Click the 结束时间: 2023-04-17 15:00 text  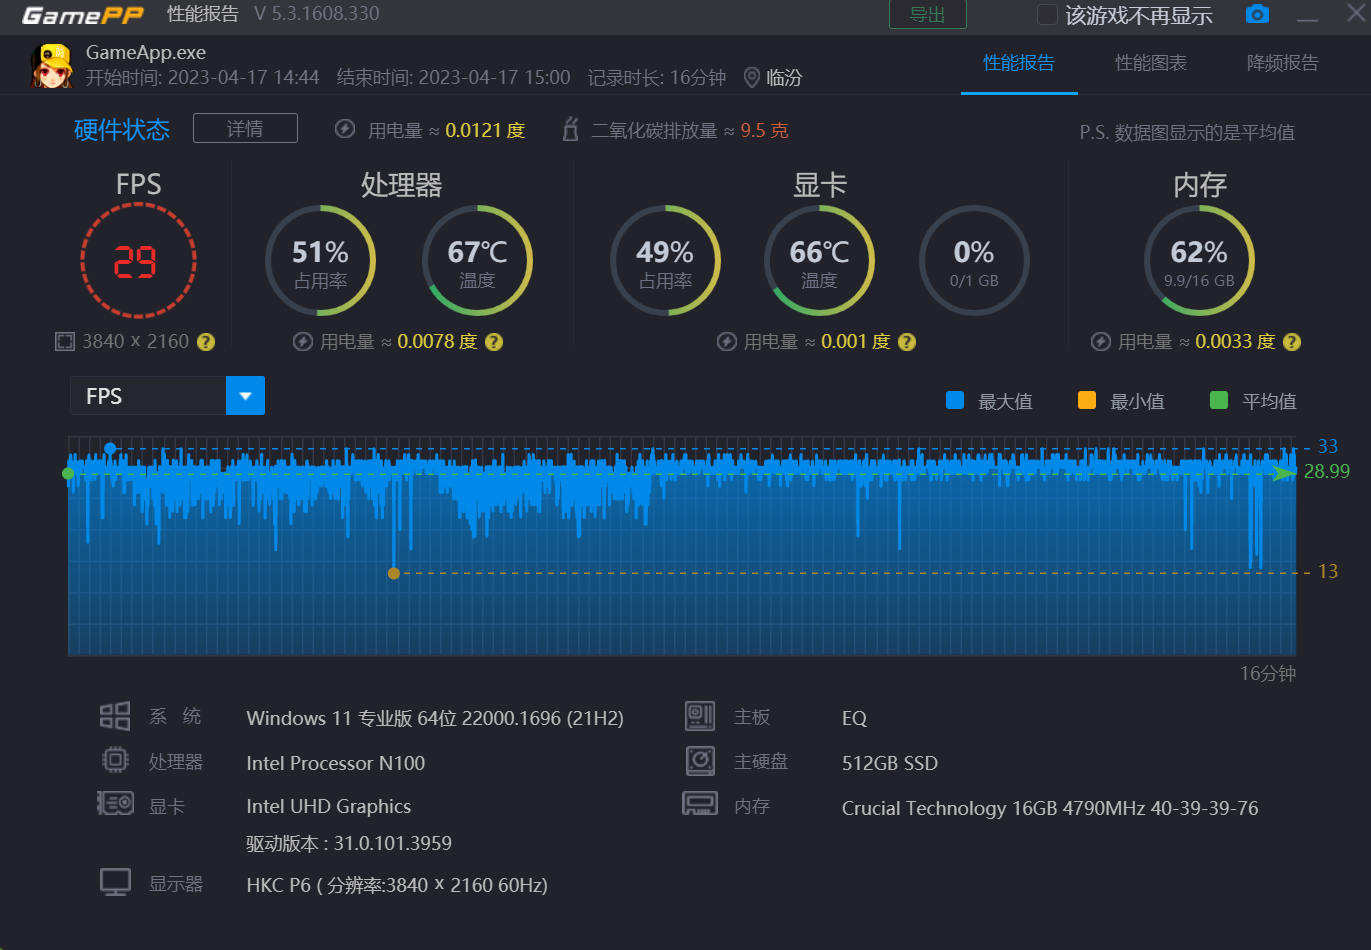coord(454,77)
